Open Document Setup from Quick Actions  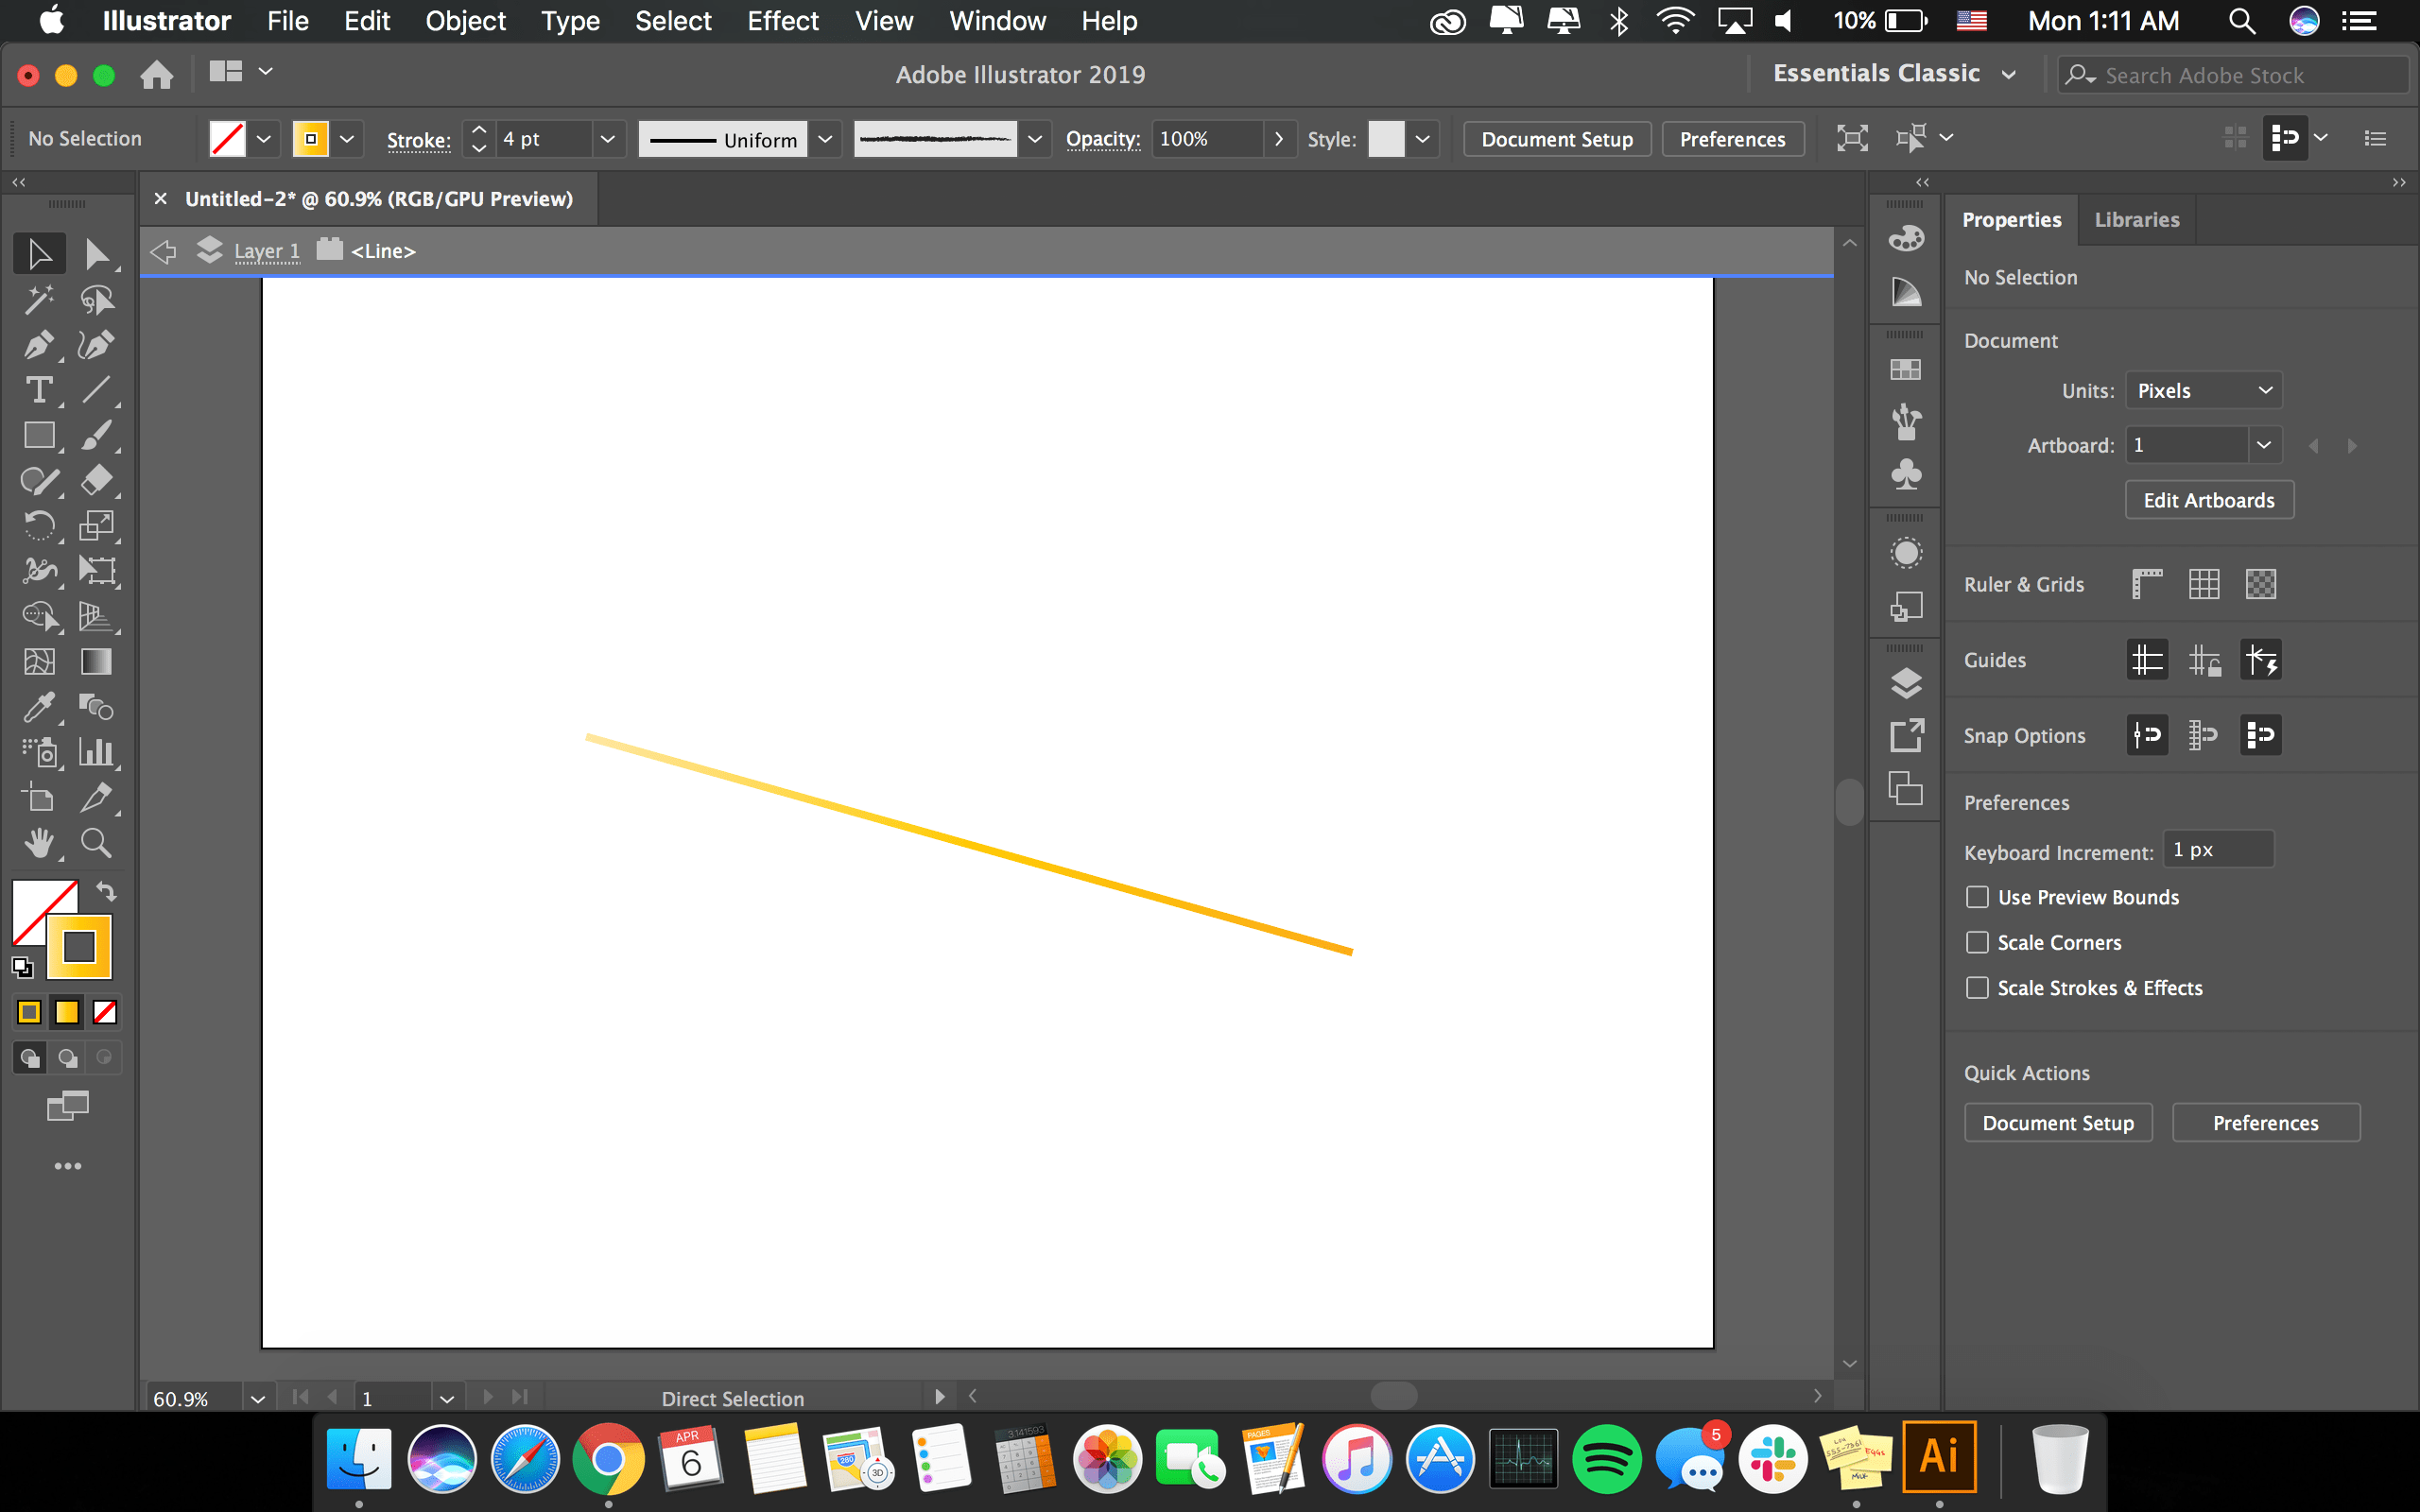pos(2056,1122)
